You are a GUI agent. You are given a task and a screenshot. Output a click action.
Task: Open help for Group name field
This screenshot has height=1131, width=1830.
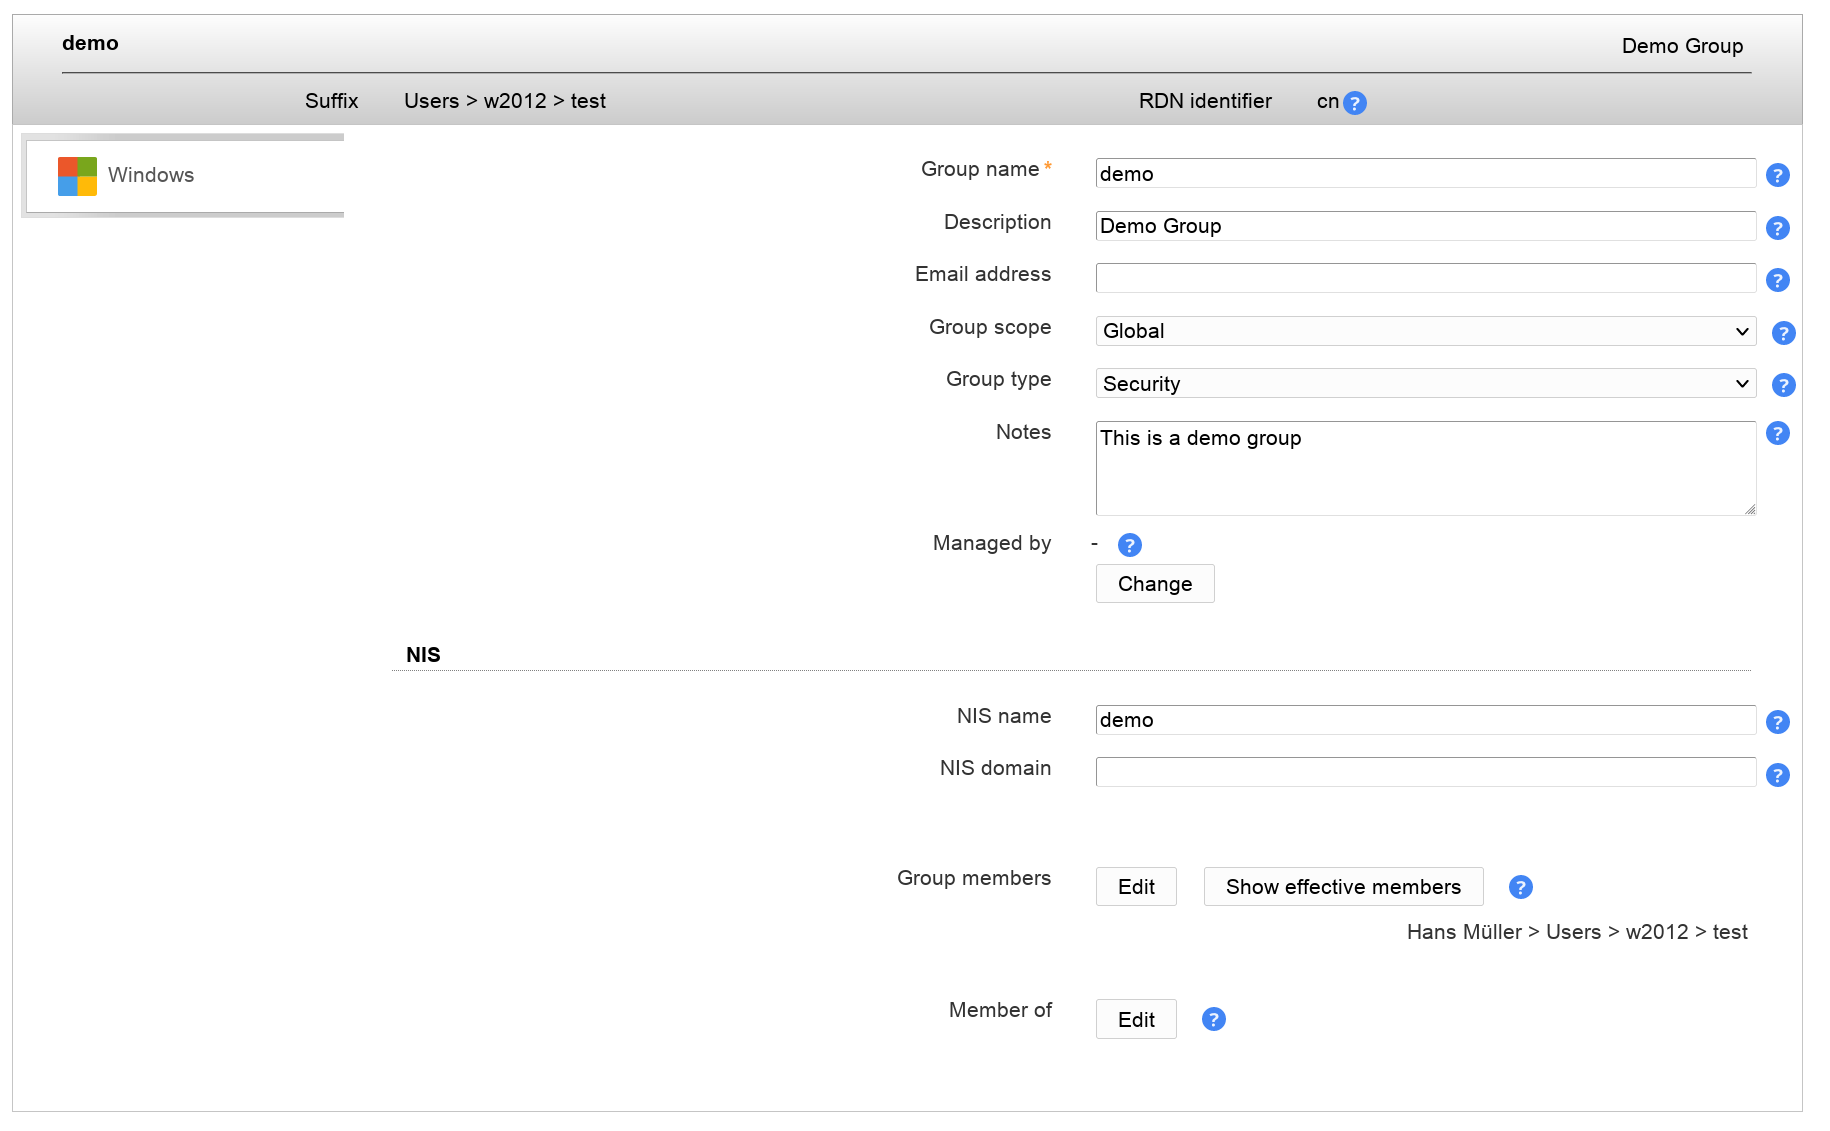(x=1777, y=175)
